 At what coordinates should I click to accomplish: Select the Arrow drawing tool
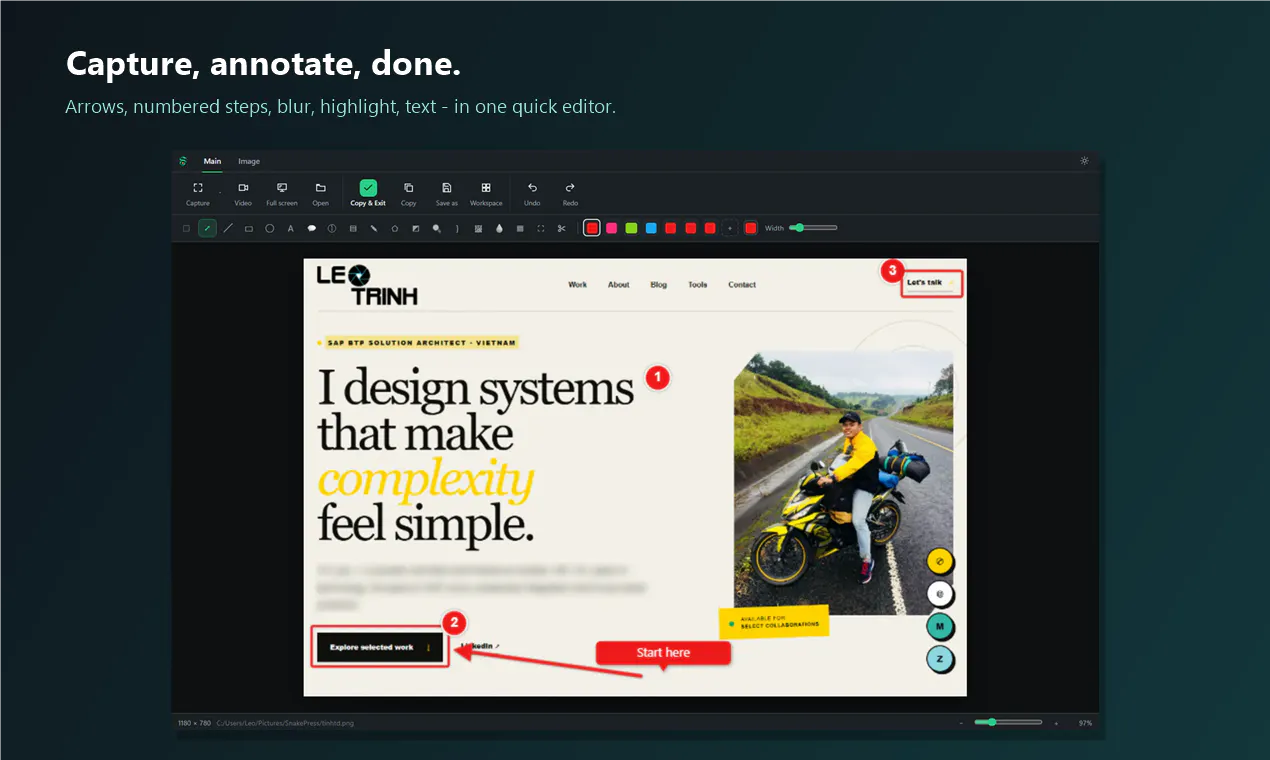pos(207,228)
